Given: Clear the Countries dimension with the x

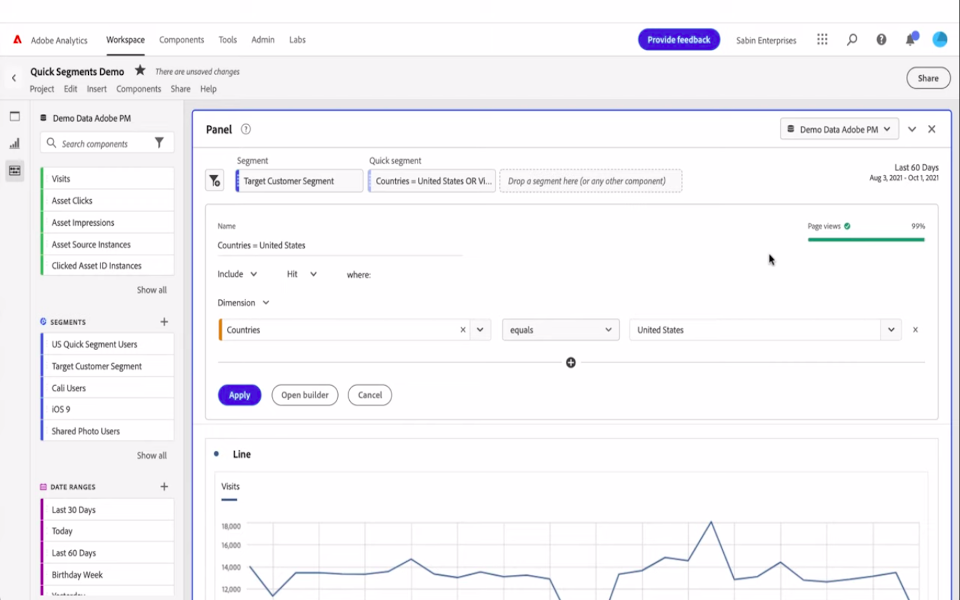Looking at the screenshot, I should pos(463,329).
